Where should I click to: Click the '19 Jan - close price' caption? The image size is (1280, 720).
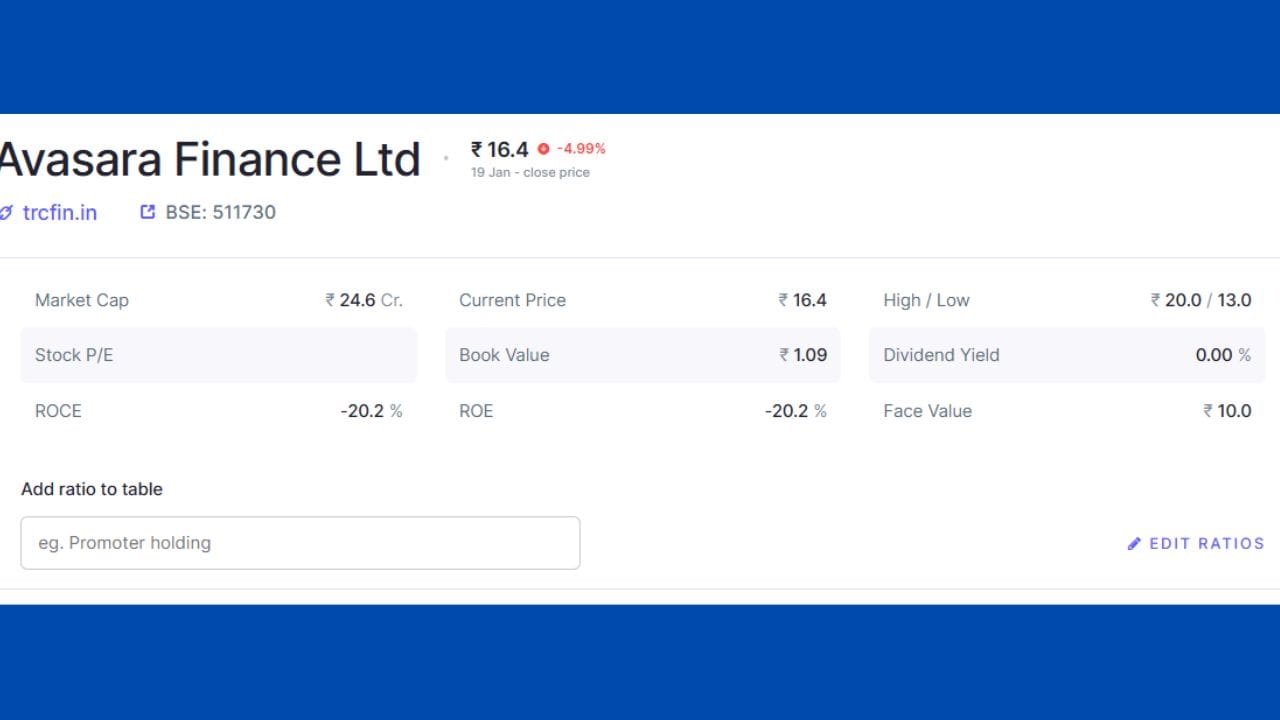coord(530,172)
